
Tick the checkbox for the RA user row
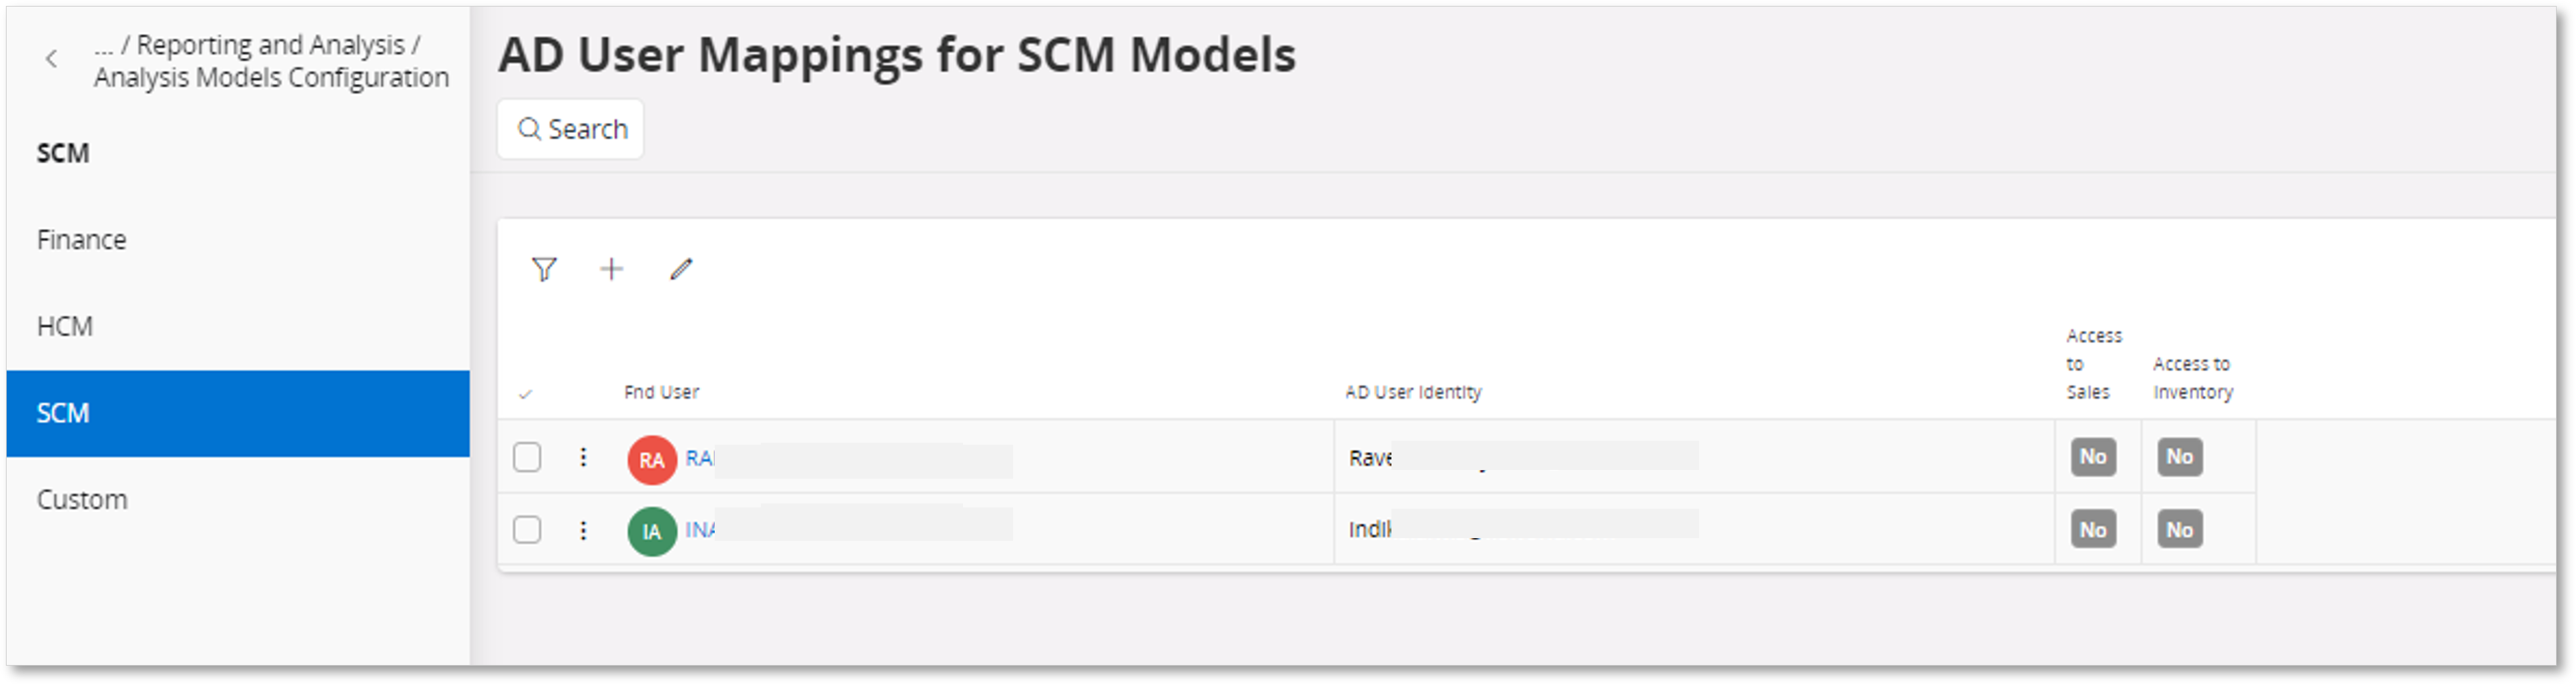(x=527, y=457)
